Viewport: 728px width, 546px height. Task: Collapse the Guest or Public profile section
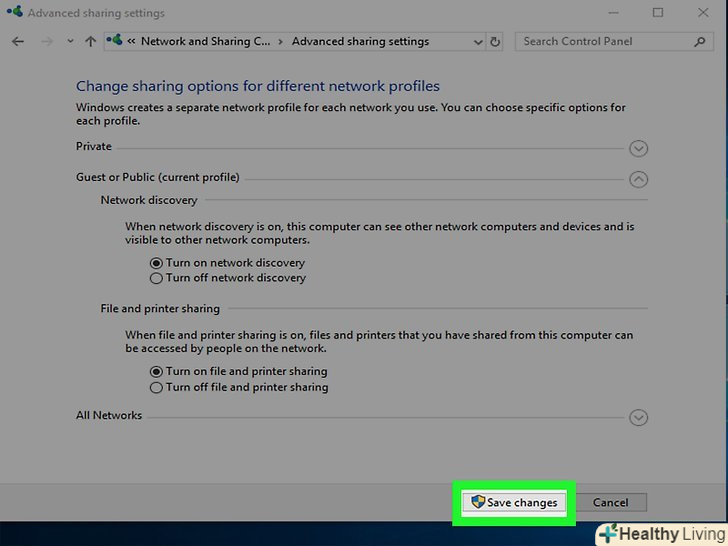click(x=638, y=179)
